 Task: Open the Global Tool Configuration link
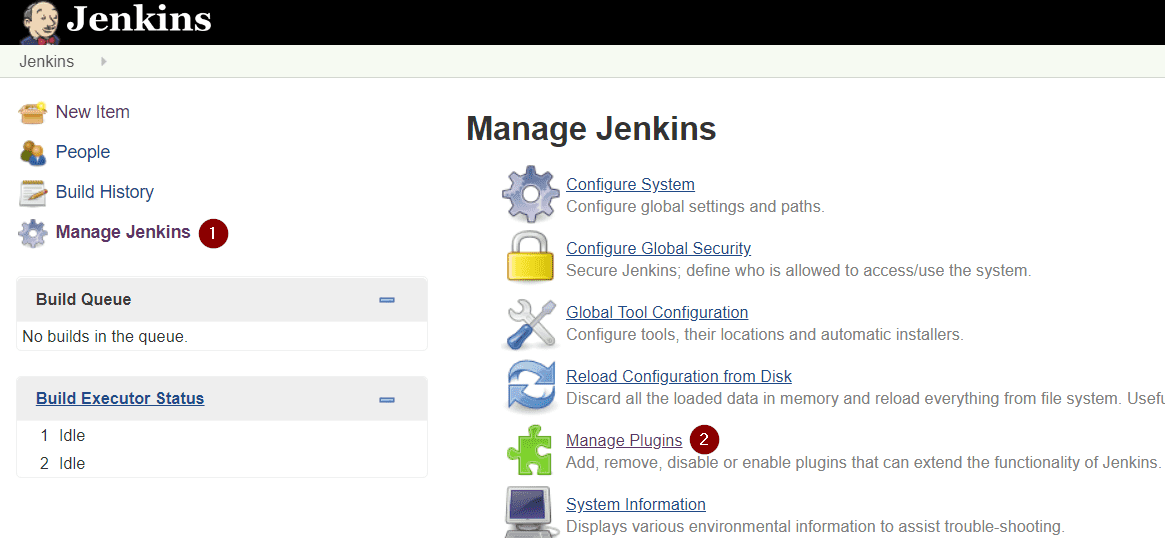(657, 312)
